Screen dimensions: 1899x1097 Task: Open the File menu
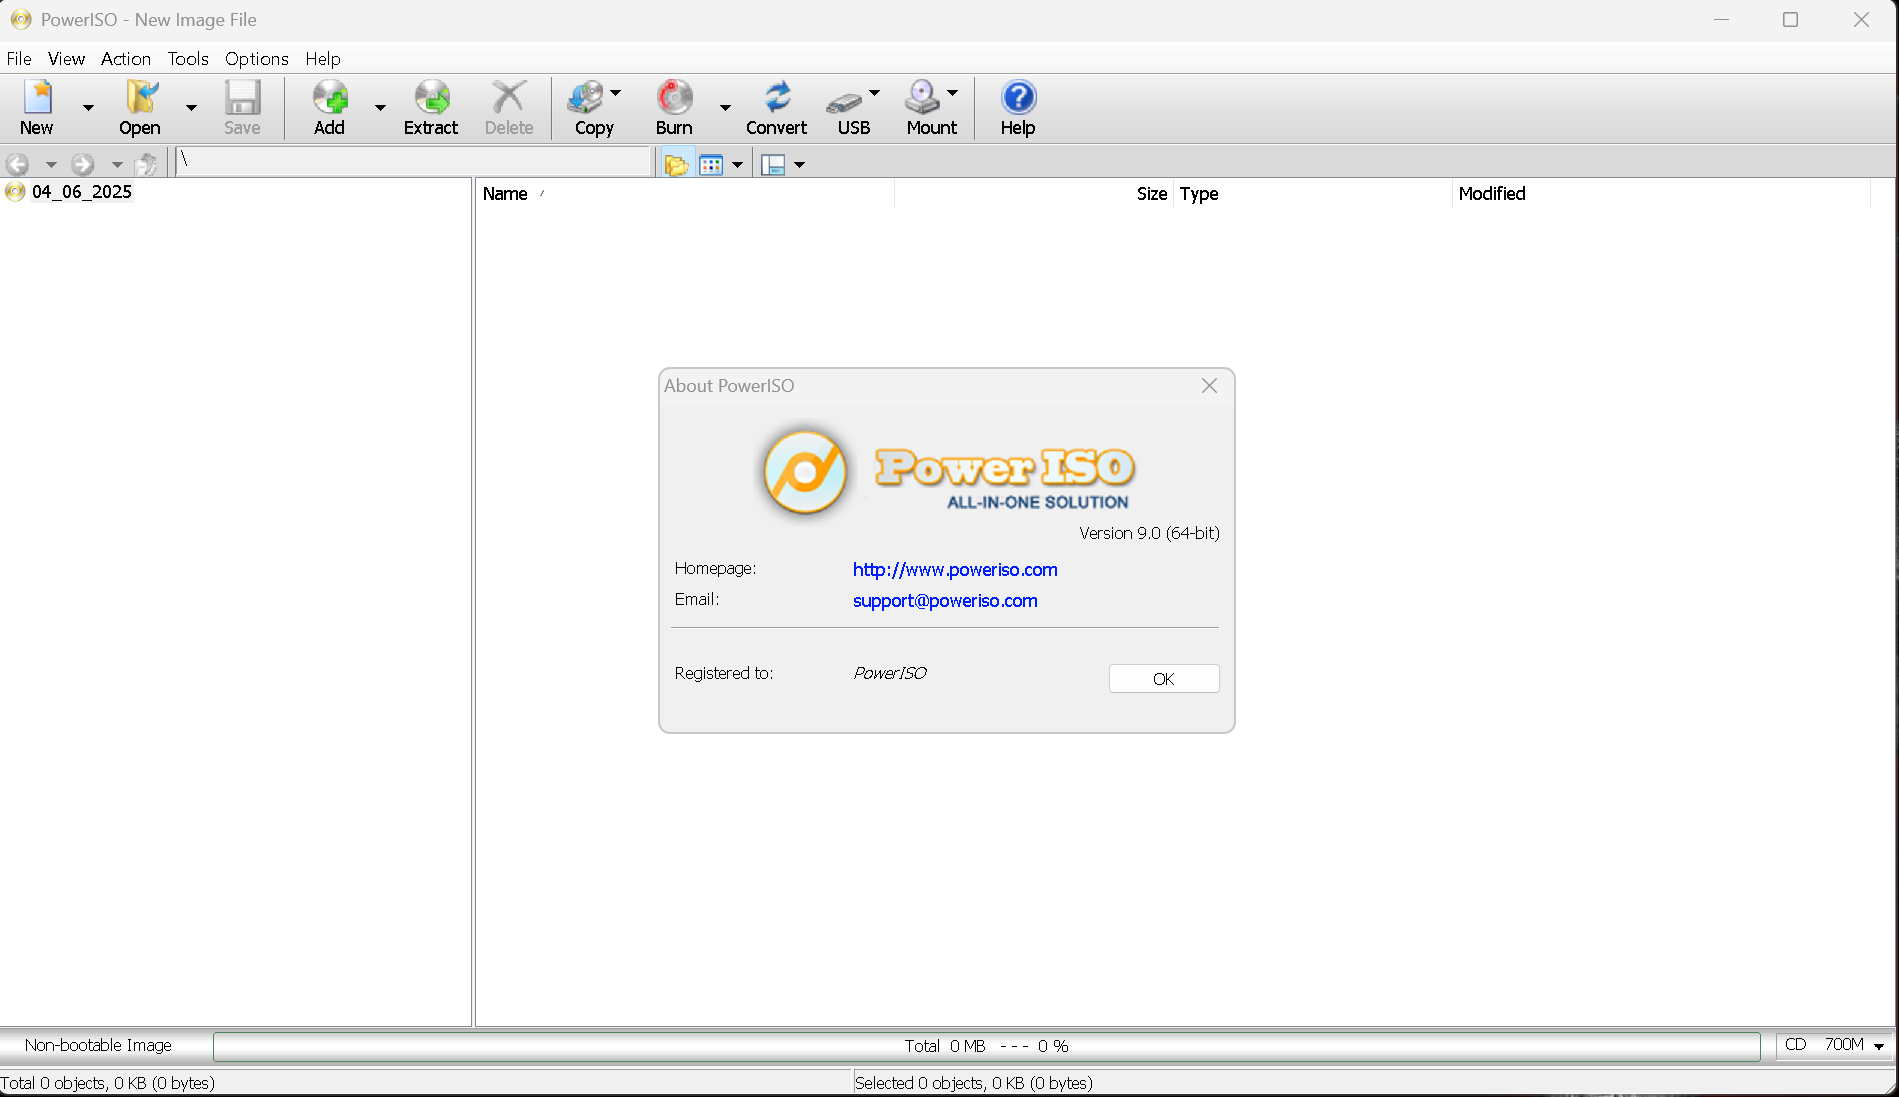tap(19, 59)
